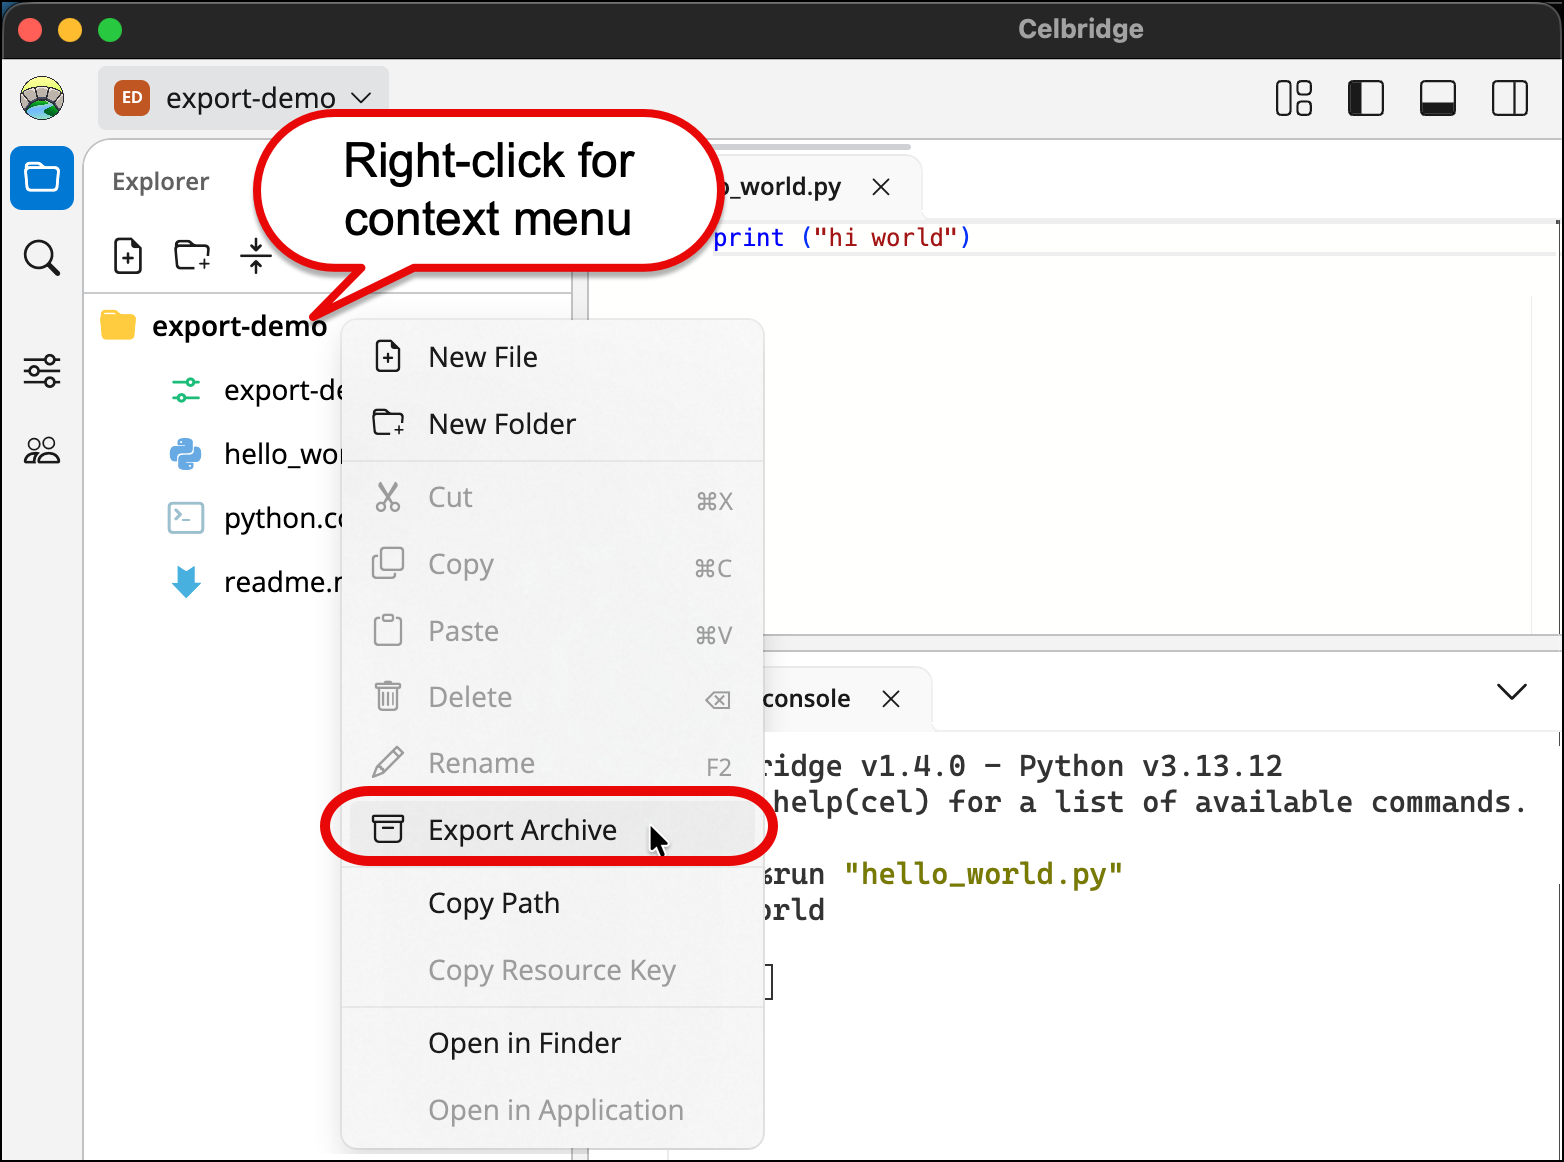Click Open in Application menu entry

553,1110
